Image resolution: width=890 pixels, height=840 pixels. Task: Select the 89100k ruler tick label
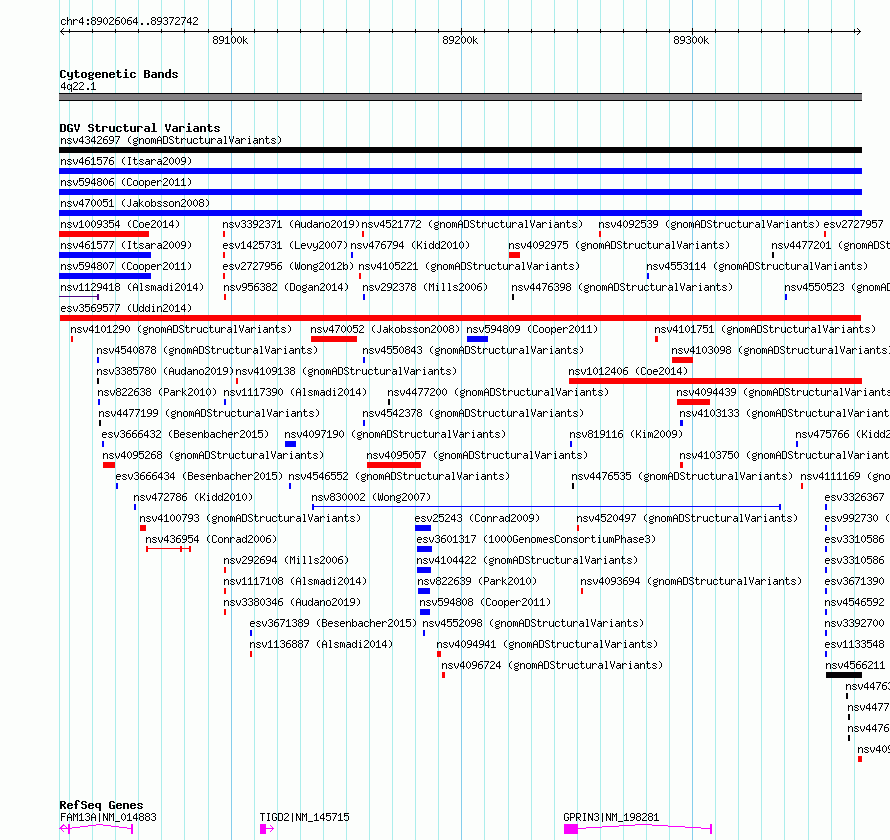coord(230,40)
